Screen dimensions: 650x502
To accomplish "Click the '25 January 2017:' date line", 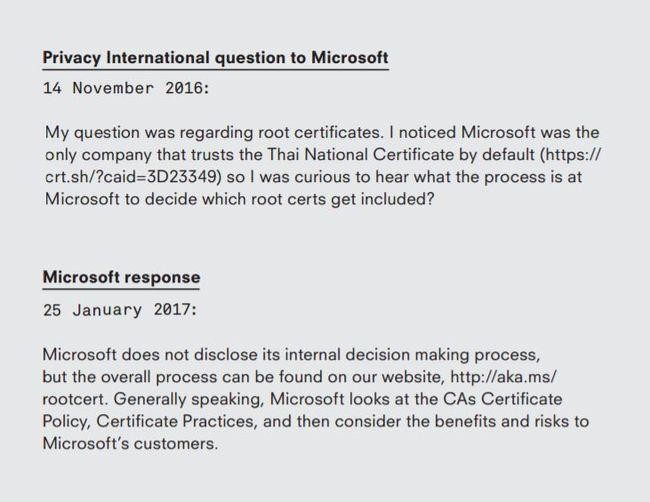I will pos(120,309).
